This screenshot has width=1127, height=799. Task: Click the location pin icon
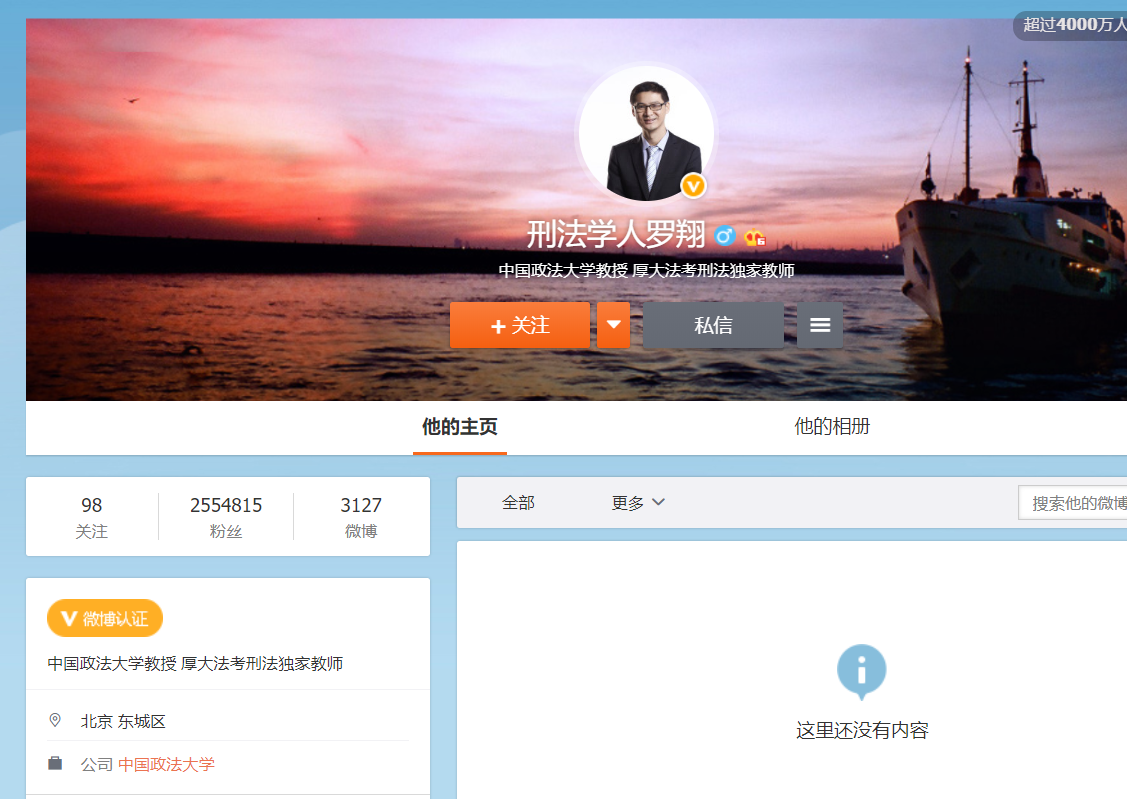[55, 720]
